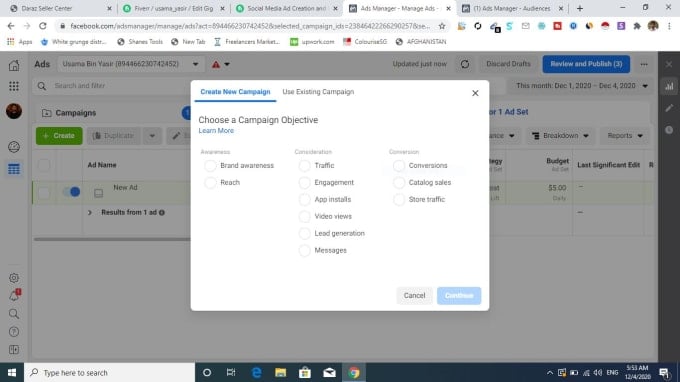Select Store traffic objective
680x382 pixels.
(399, 199)
